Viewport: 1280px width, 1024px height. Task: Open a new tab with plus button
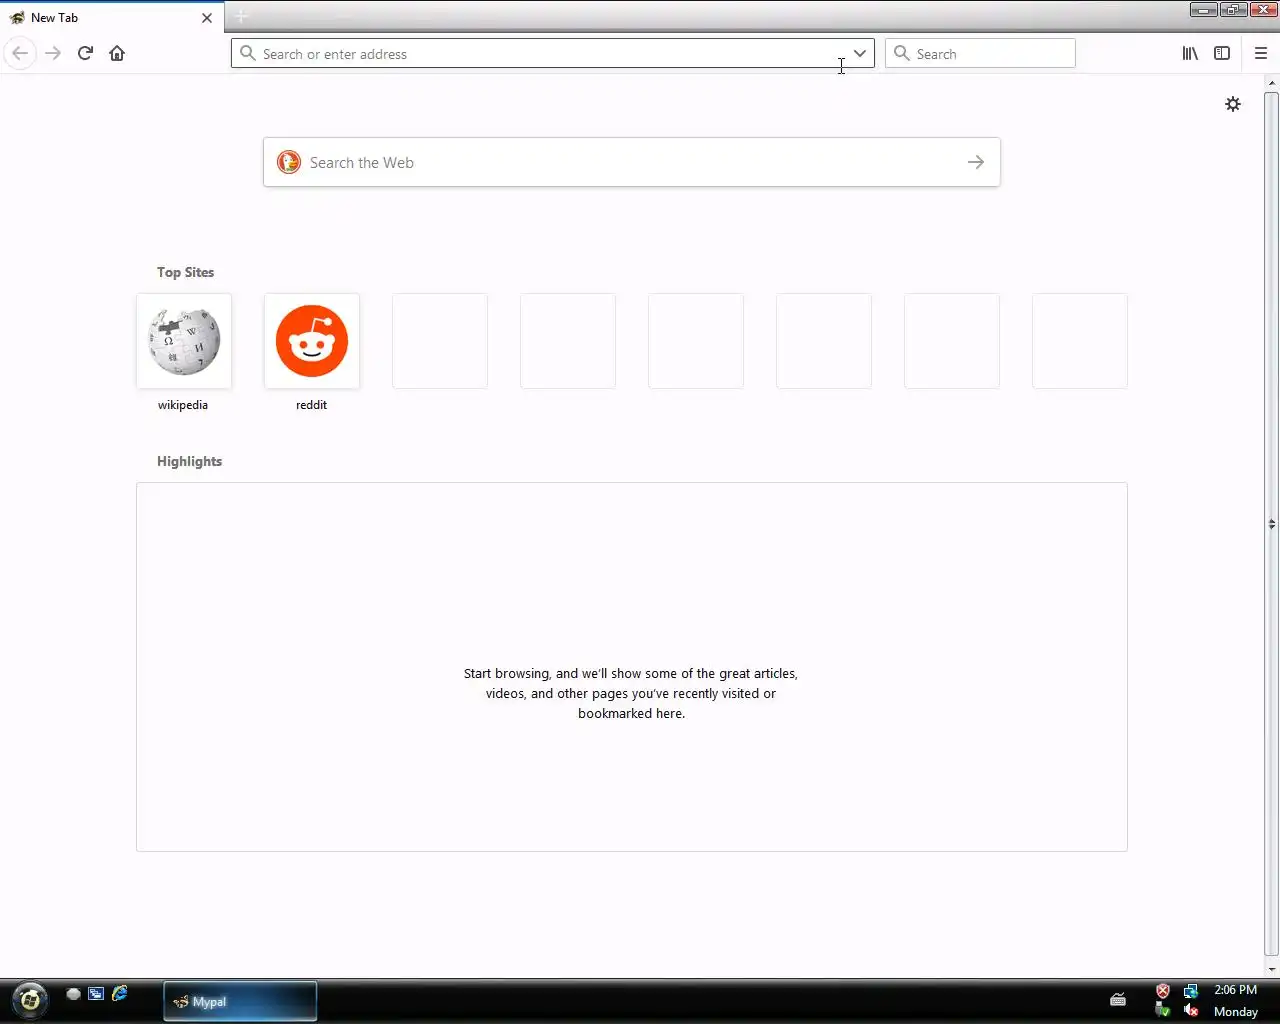pyautogui.click(x=241, y=17)
